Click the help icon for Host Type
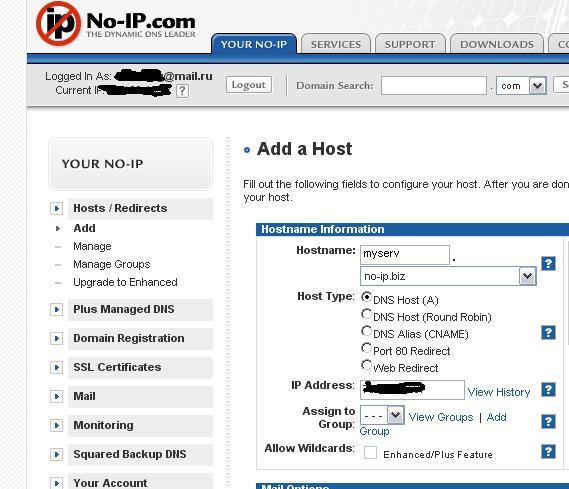 tap(548, 332)
